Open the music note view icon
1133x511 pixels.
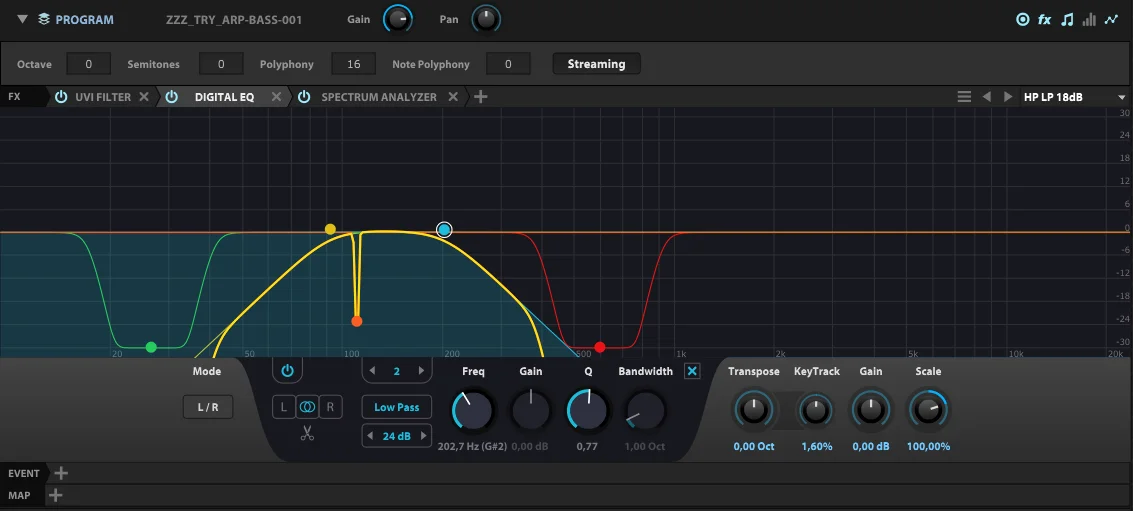point(1067,20)
